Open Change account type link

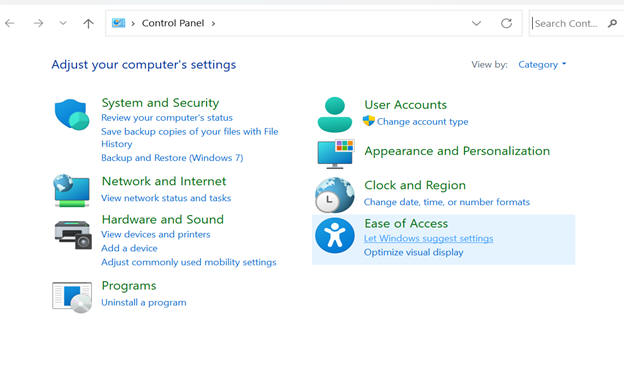coord(422,121)
